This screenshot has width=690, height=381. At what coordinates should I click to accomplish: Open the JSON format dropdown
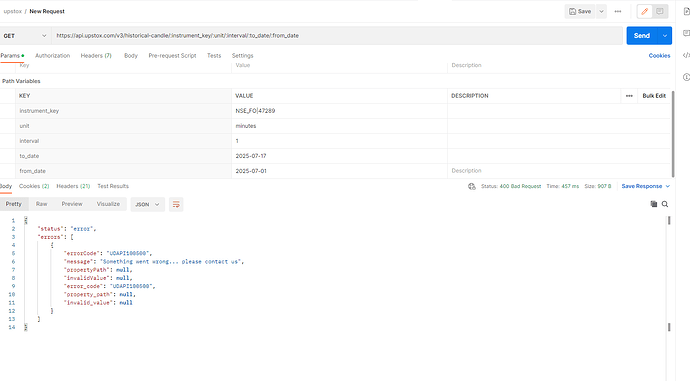pyautogui.click(x=147, y=204)
